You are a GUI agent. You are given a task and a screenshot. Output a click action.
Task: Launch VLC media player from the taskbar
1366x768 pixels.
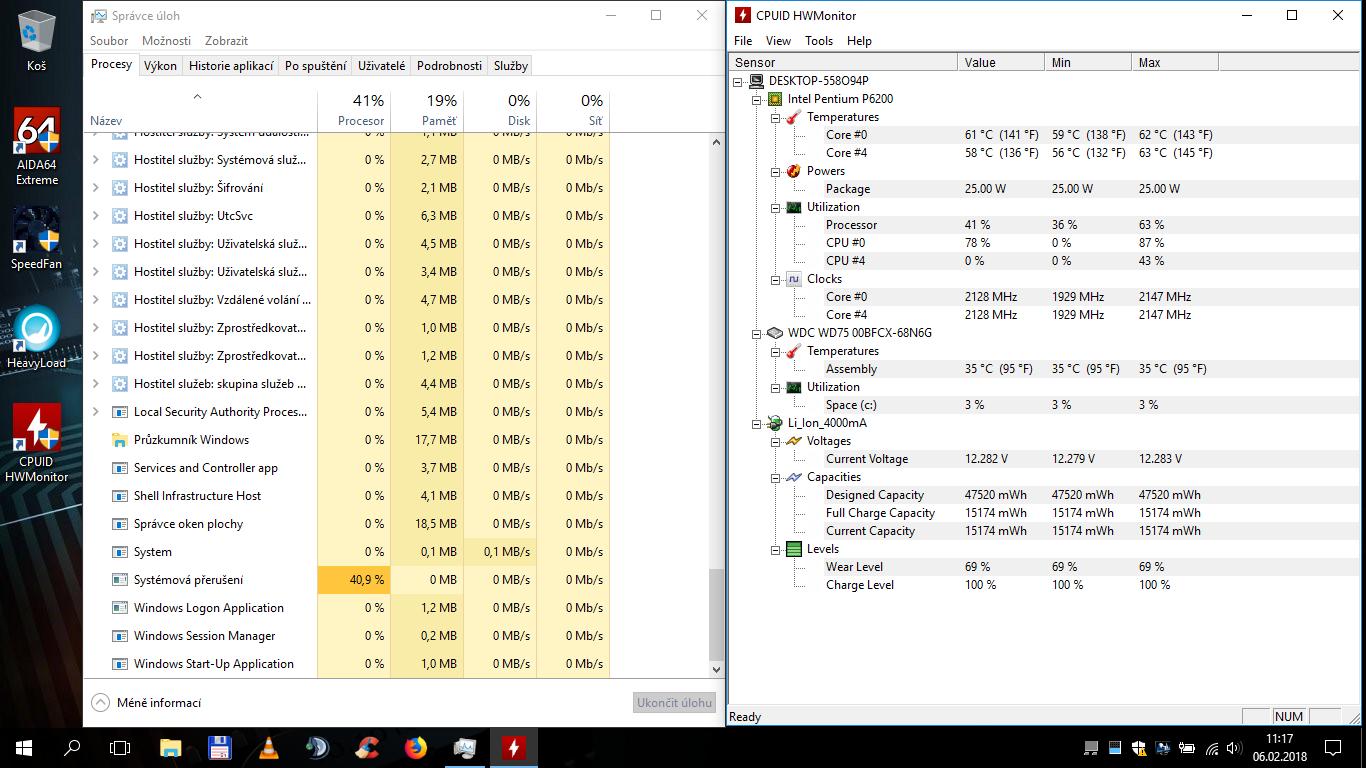pos(269,748)
